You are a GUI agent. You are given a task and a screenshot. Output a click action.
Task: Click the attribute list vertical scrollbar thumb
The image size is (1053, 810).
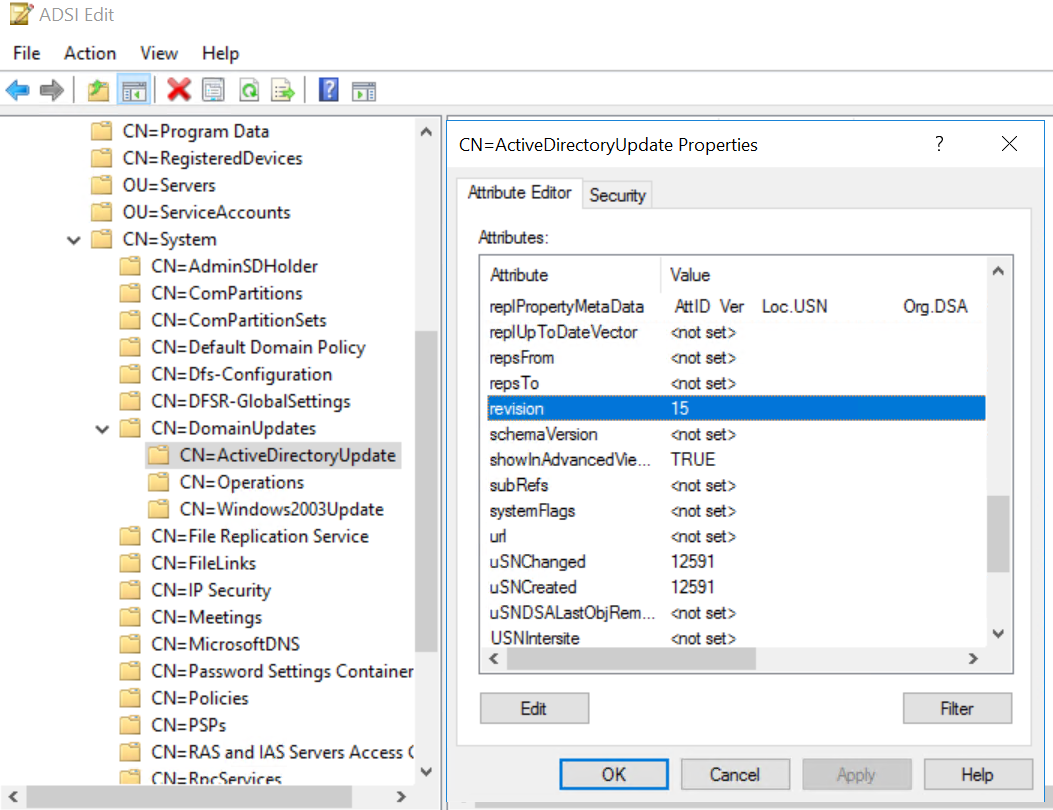996,534
